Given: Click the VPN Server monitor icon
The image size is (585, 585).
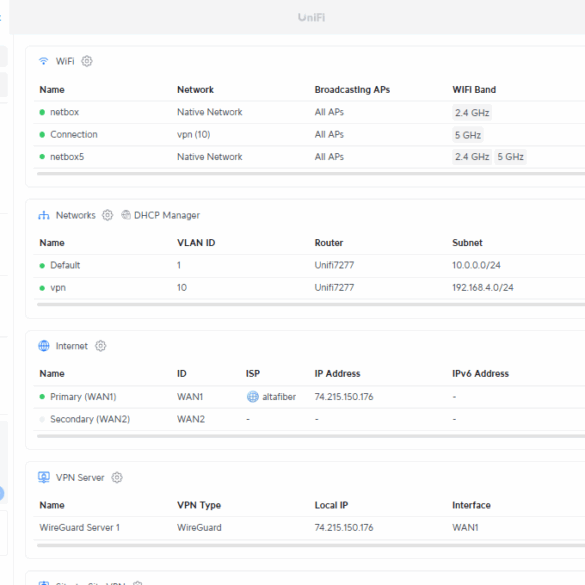Looking at the screenshot, I should coord(44,477).
